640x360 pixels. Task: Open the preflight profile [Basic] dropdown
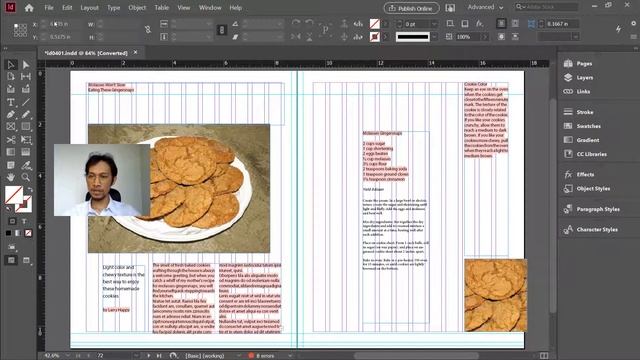tap(238, 356)
